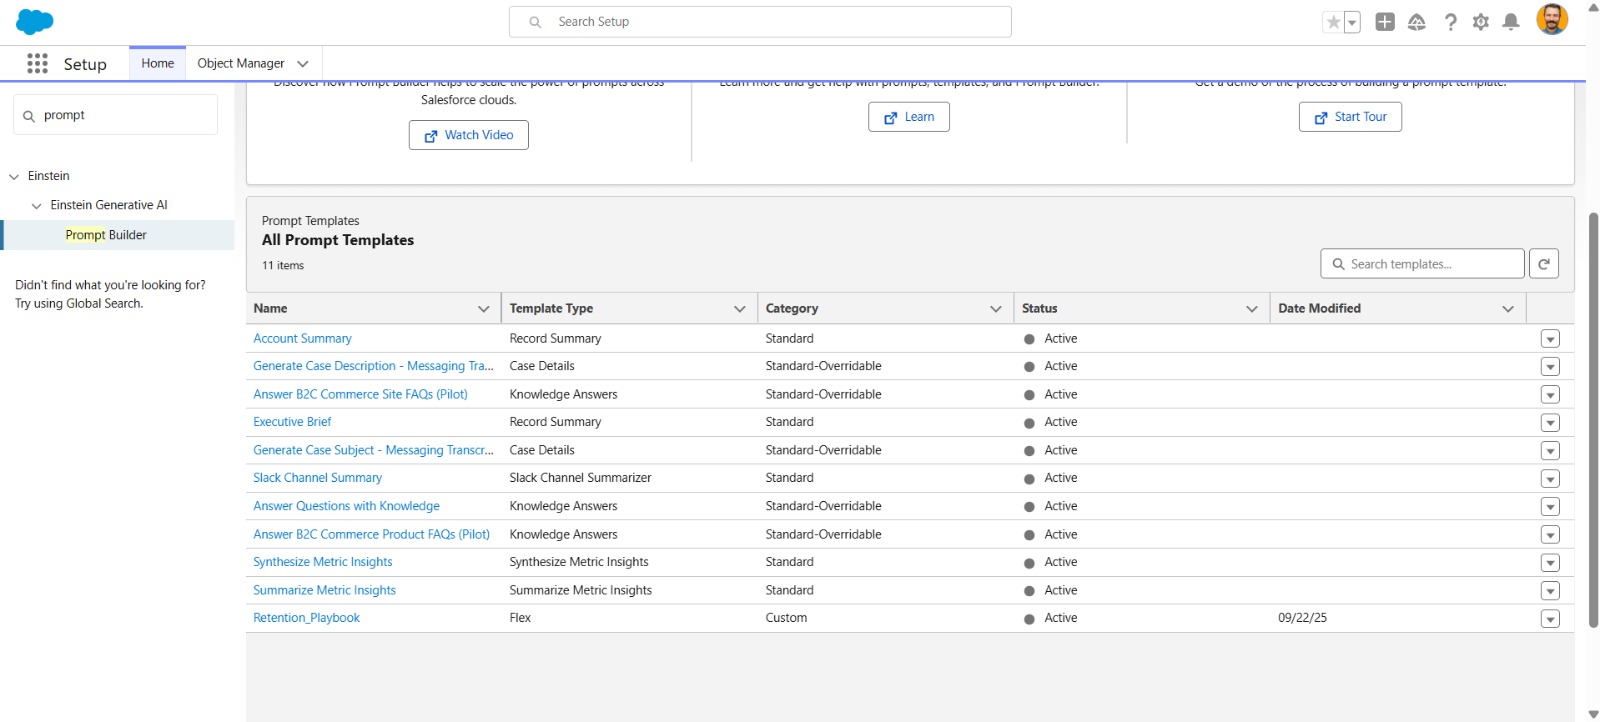Open the Global Actions plus icon
This screenshot has width=1600, height=722.
click(1385, 22)
